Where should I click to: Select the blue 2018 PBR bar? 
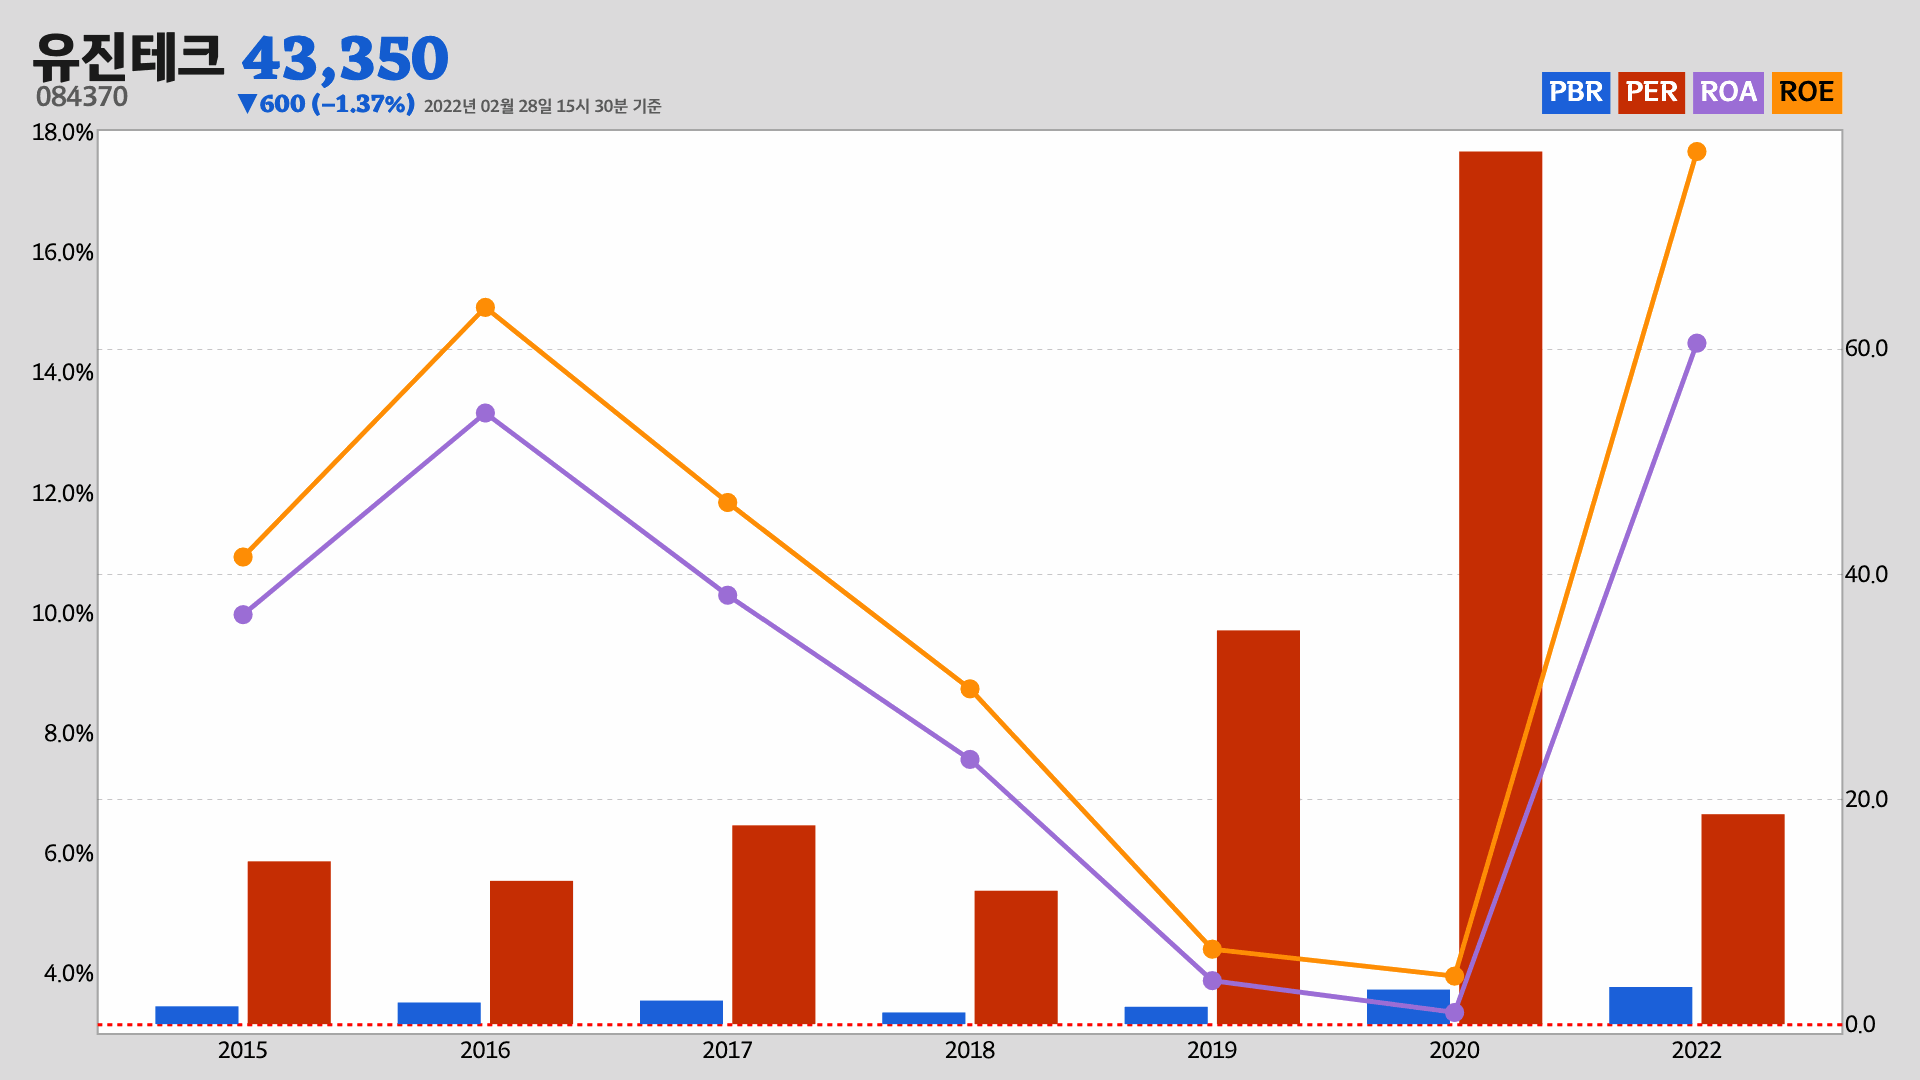tap(923, 1018)
